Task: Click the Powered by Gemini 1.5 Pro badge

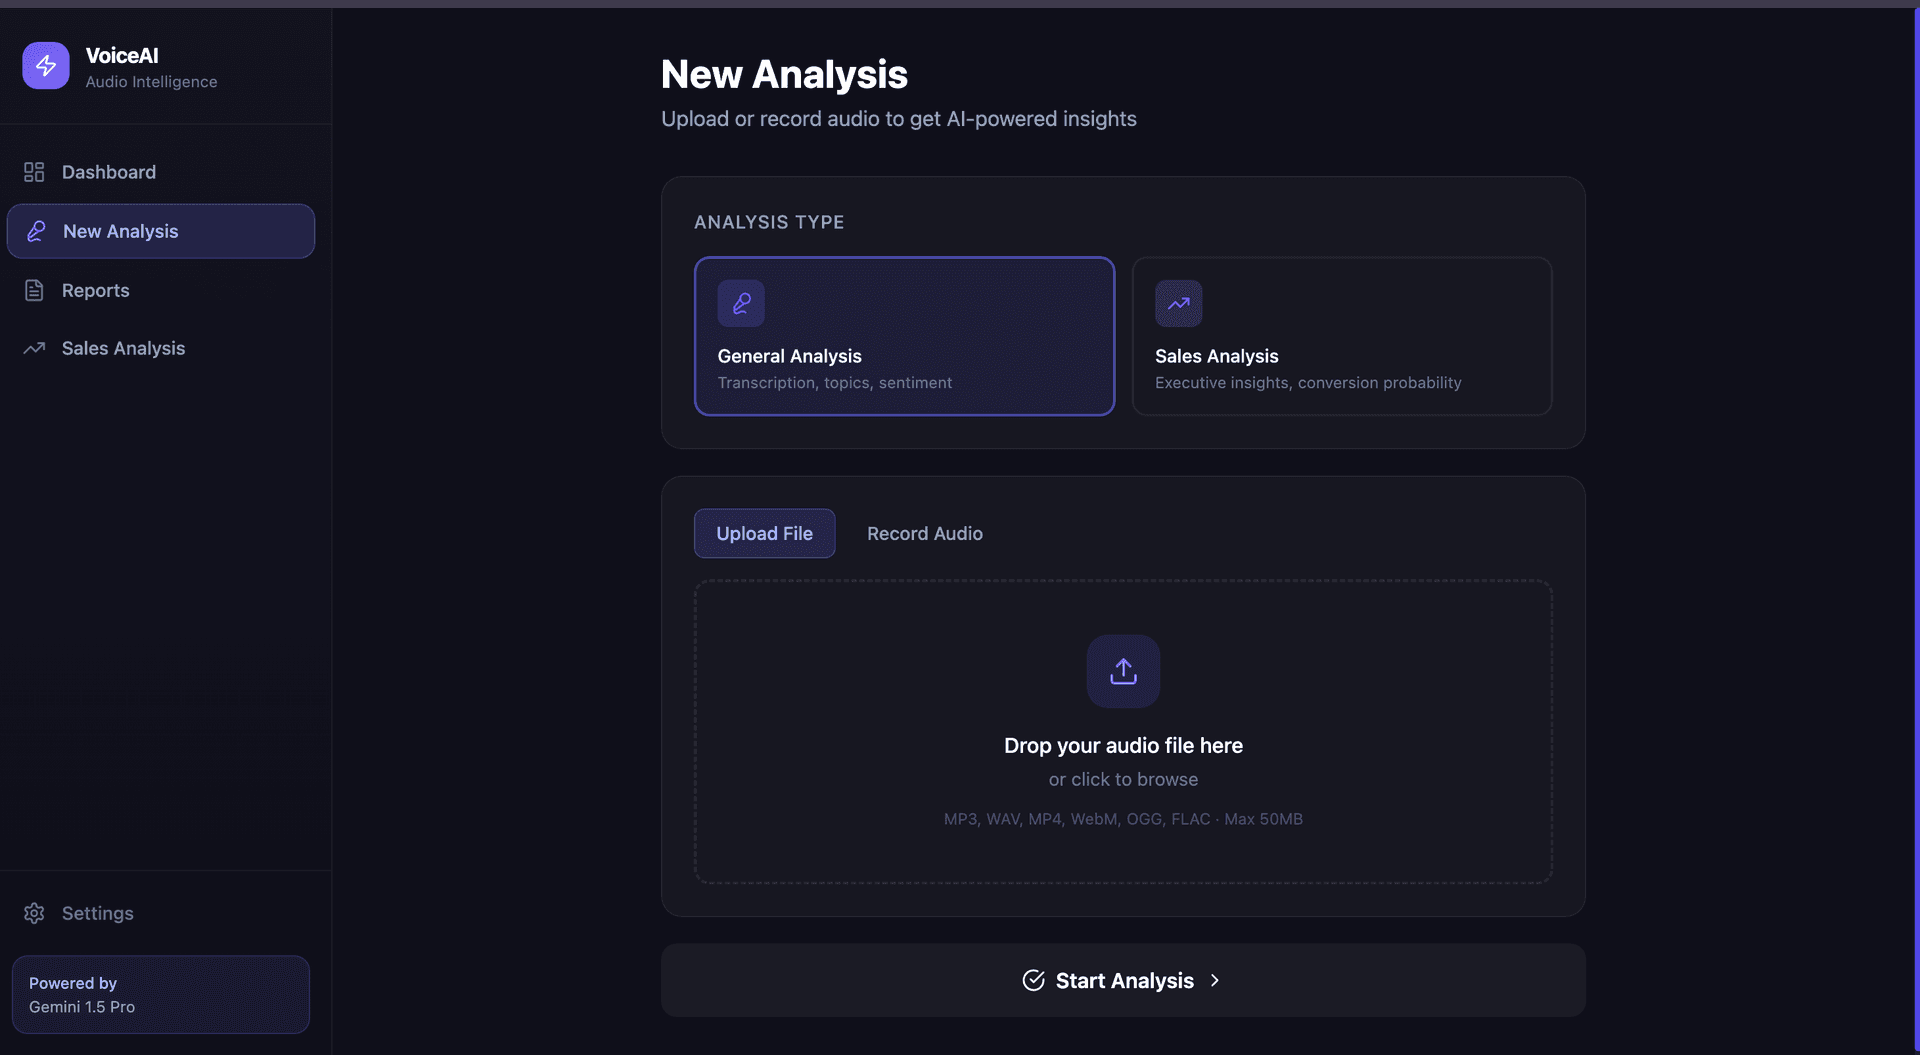Action: pyautogui.click(x=161, y=994)
